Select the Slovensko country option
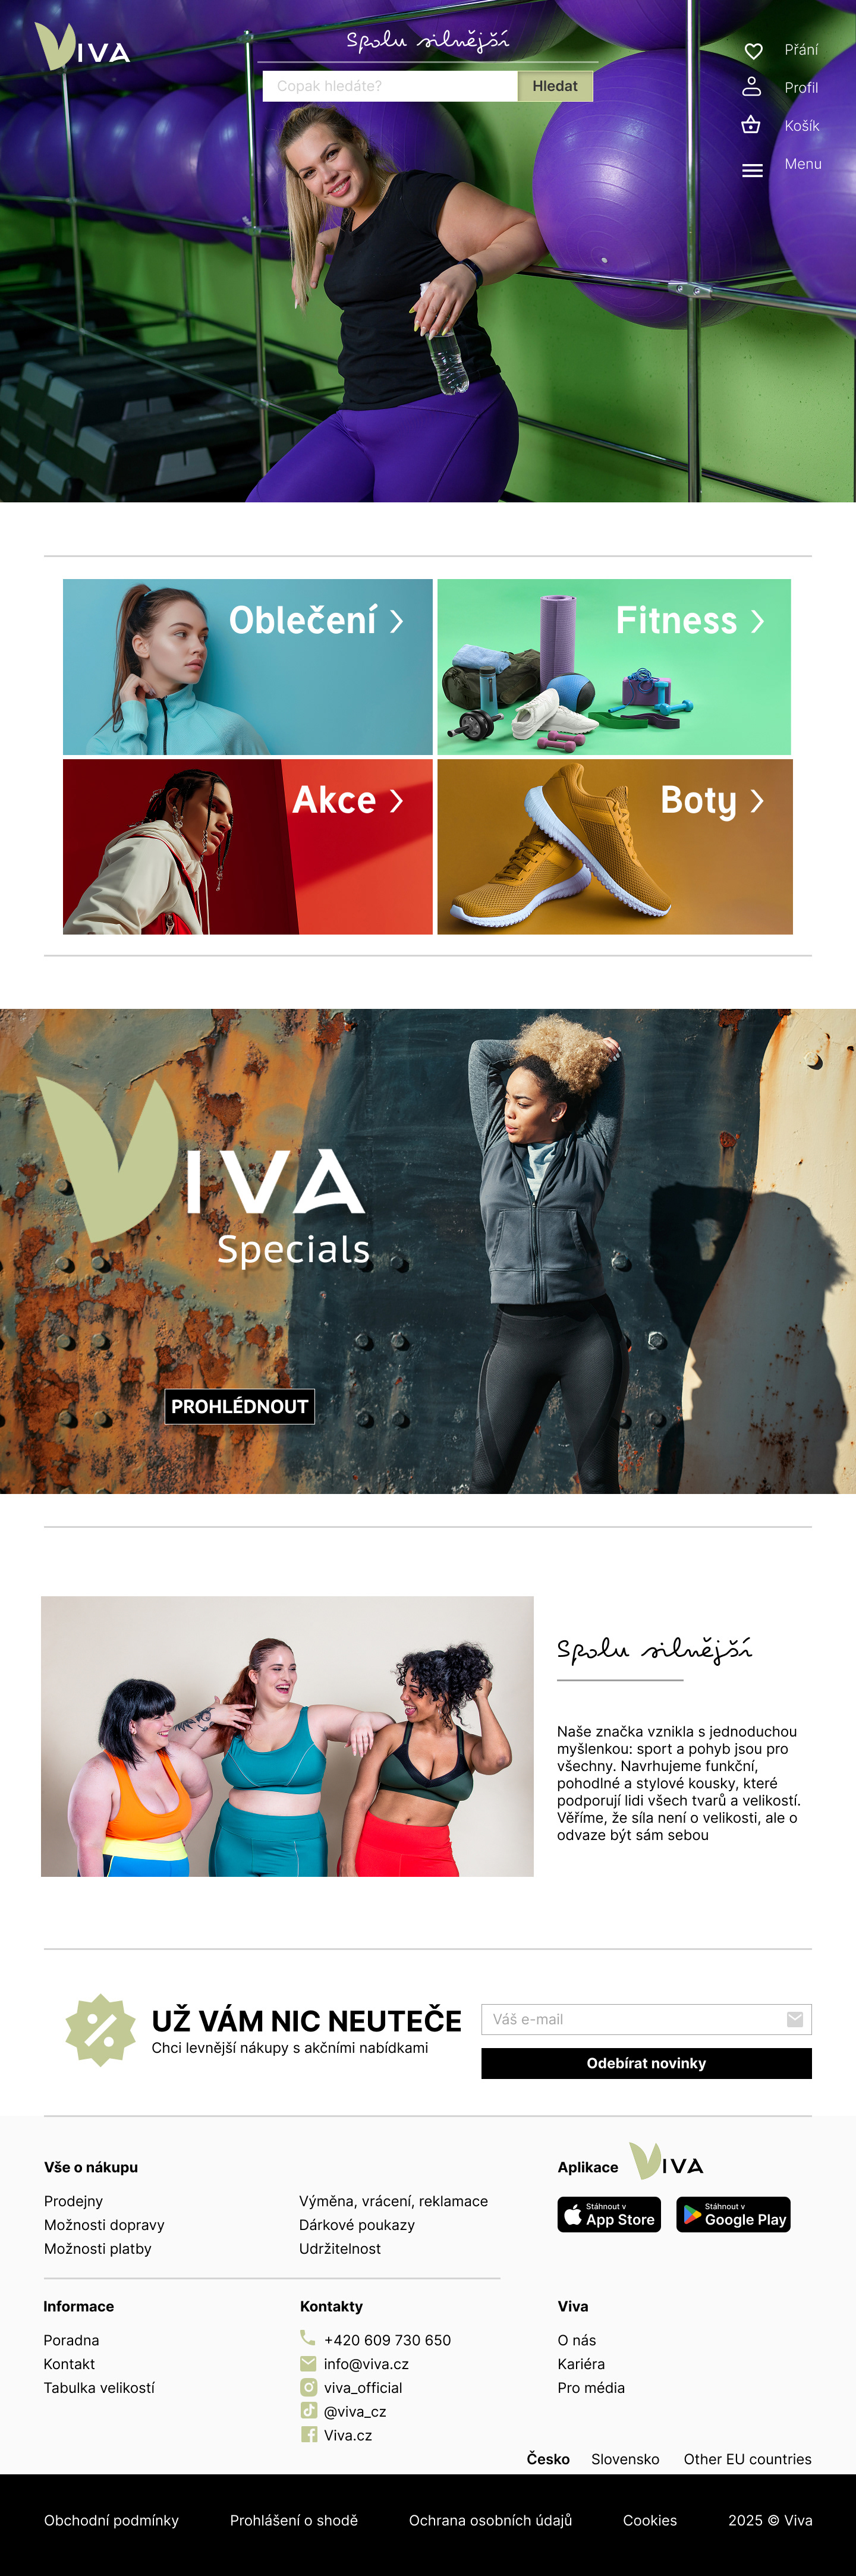The width and height of the screenshot is (856, 2576). [625, 2459]
